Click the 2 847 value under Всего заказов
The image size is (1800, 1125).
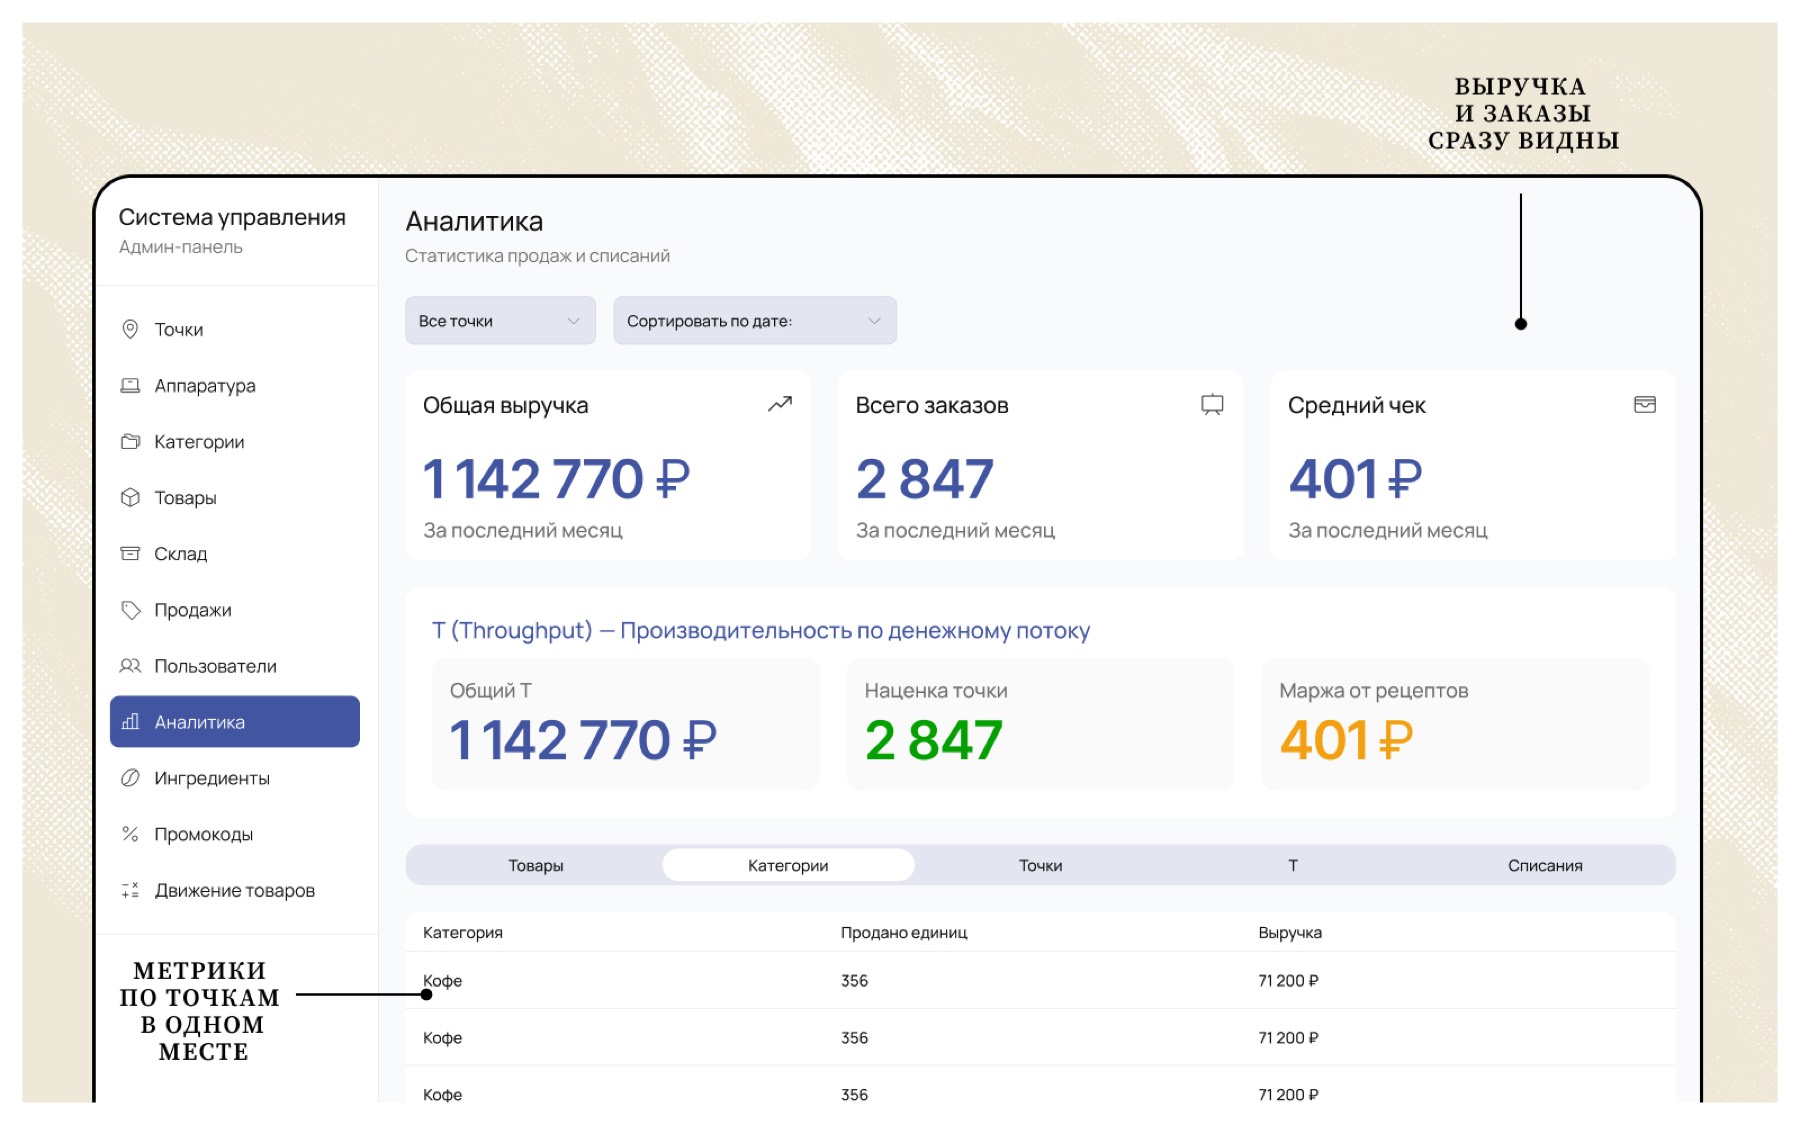(x=925, y=478)
